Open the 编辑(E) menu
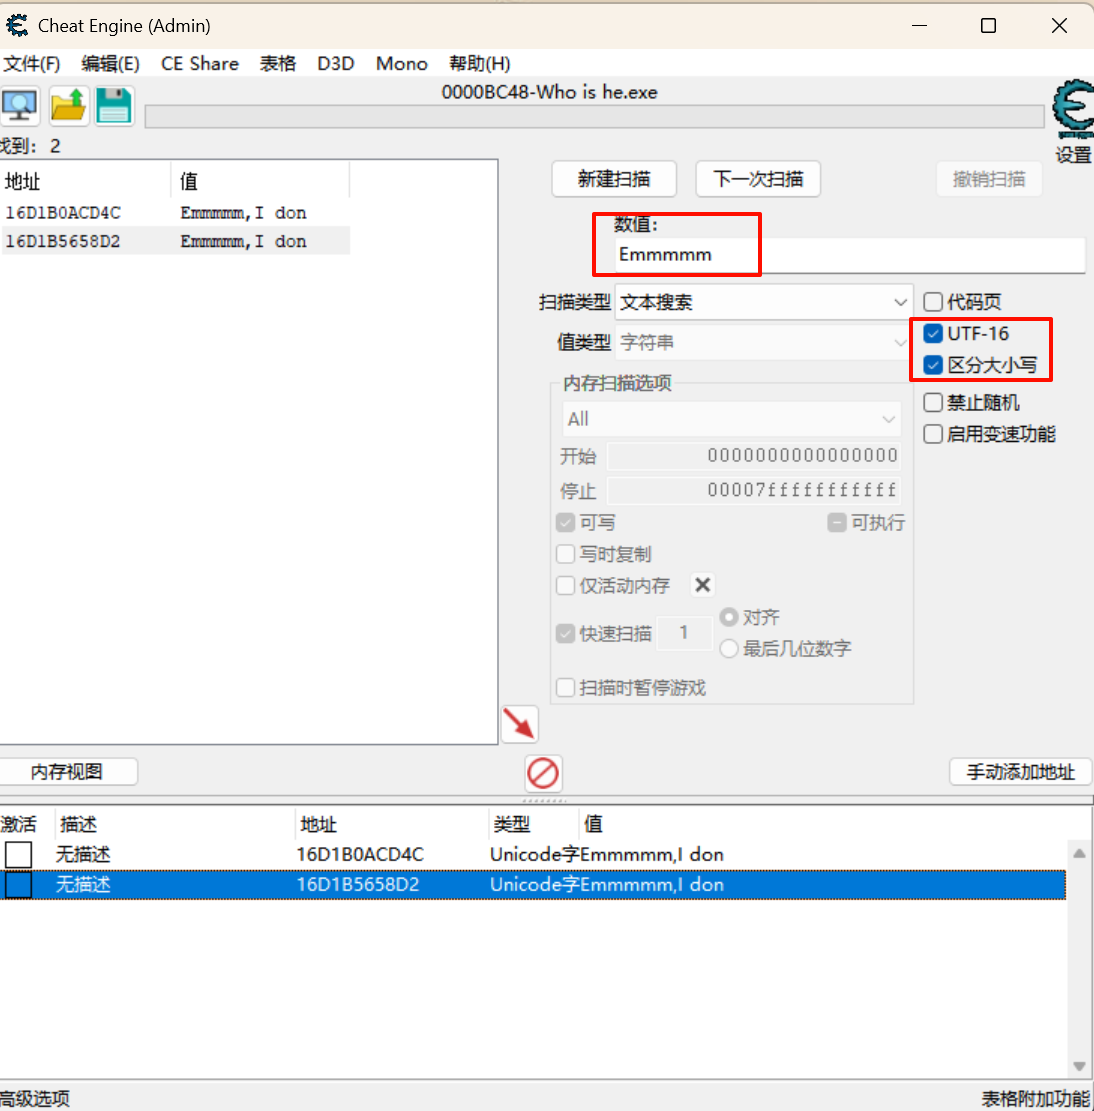Screen dimensions: 1094x1111 coord(110,64)
